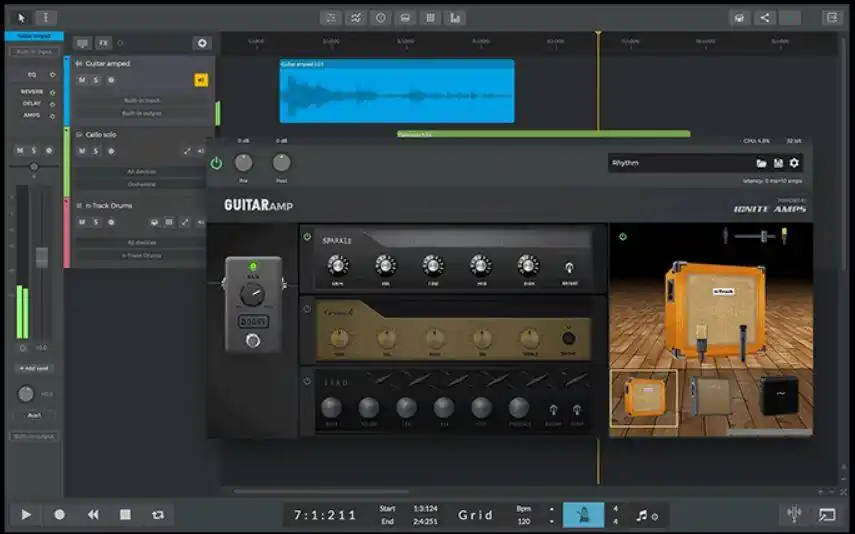The width and height of the screenshot is (855, 534).
Task: Click the boost pedal footswitch
Action: pos(252,341)
